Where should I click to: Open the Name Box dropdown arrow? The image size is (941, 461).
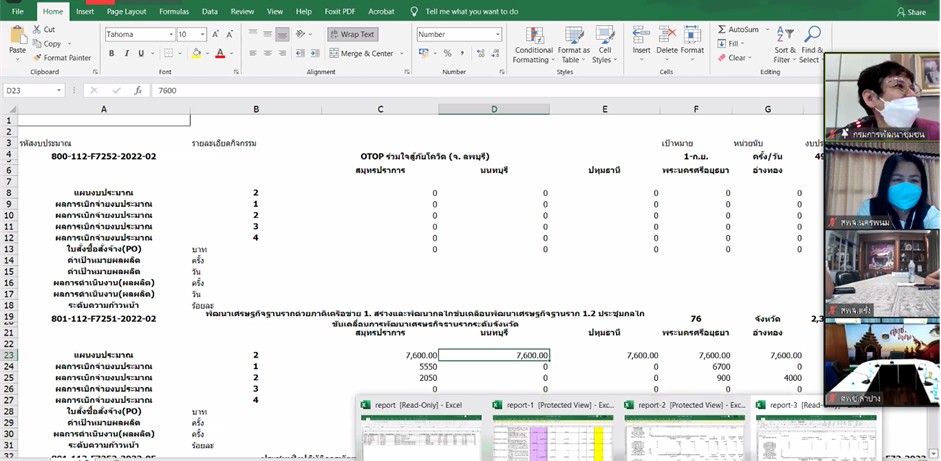(x=59, y=91)
